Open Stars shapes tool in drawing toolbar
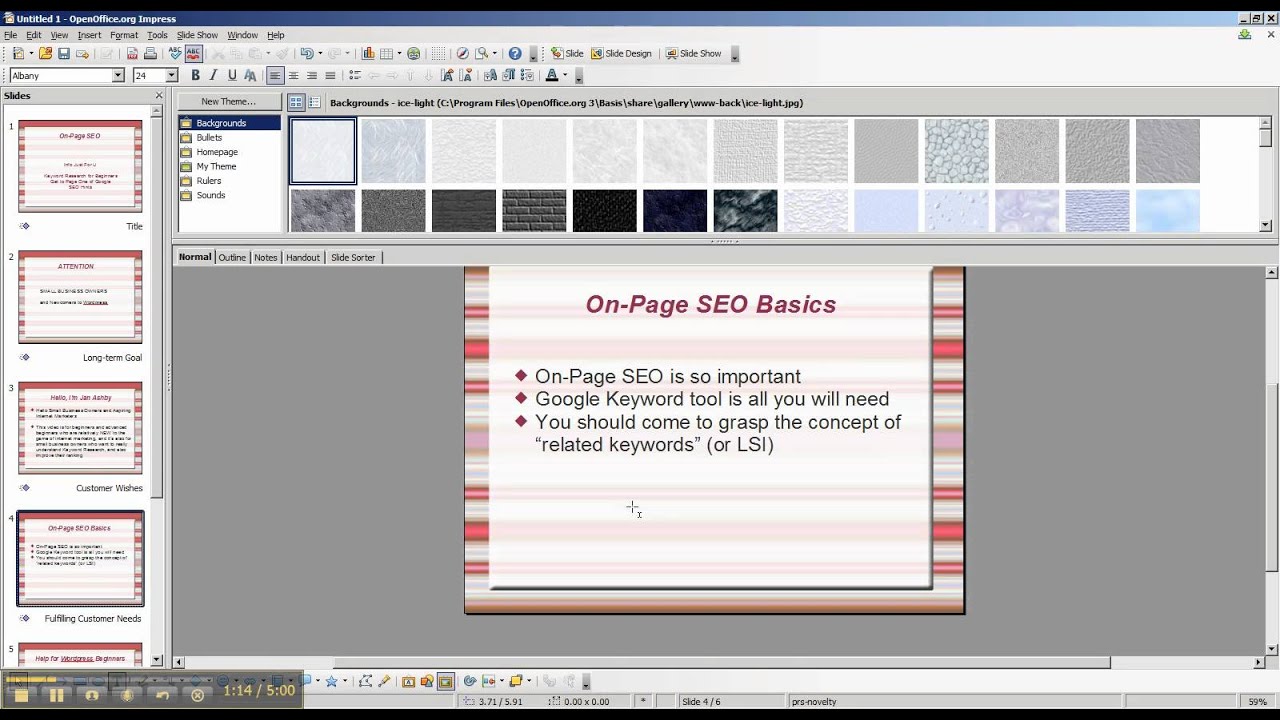The height and width of the screenshot is (720, 1280). click(x=331, y=681)
